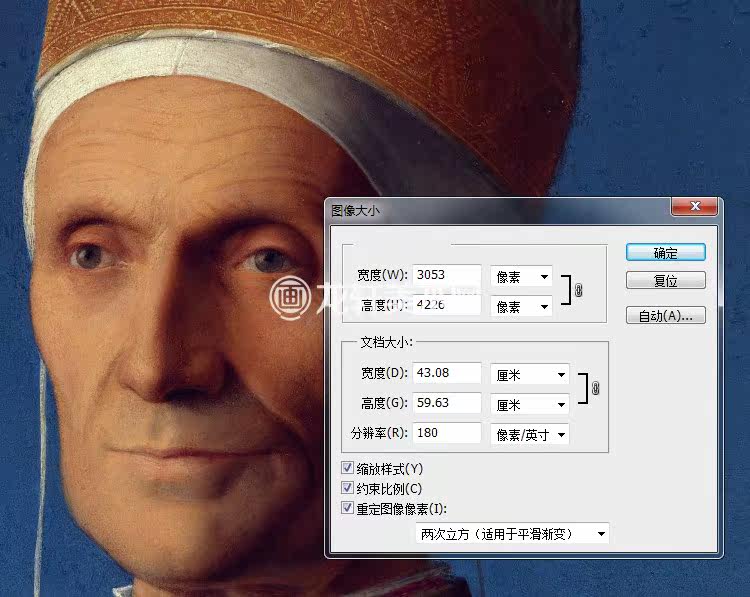Click the pixel 宽度(W) field showing 3053

pyautogui.click(x=446, y=275)
